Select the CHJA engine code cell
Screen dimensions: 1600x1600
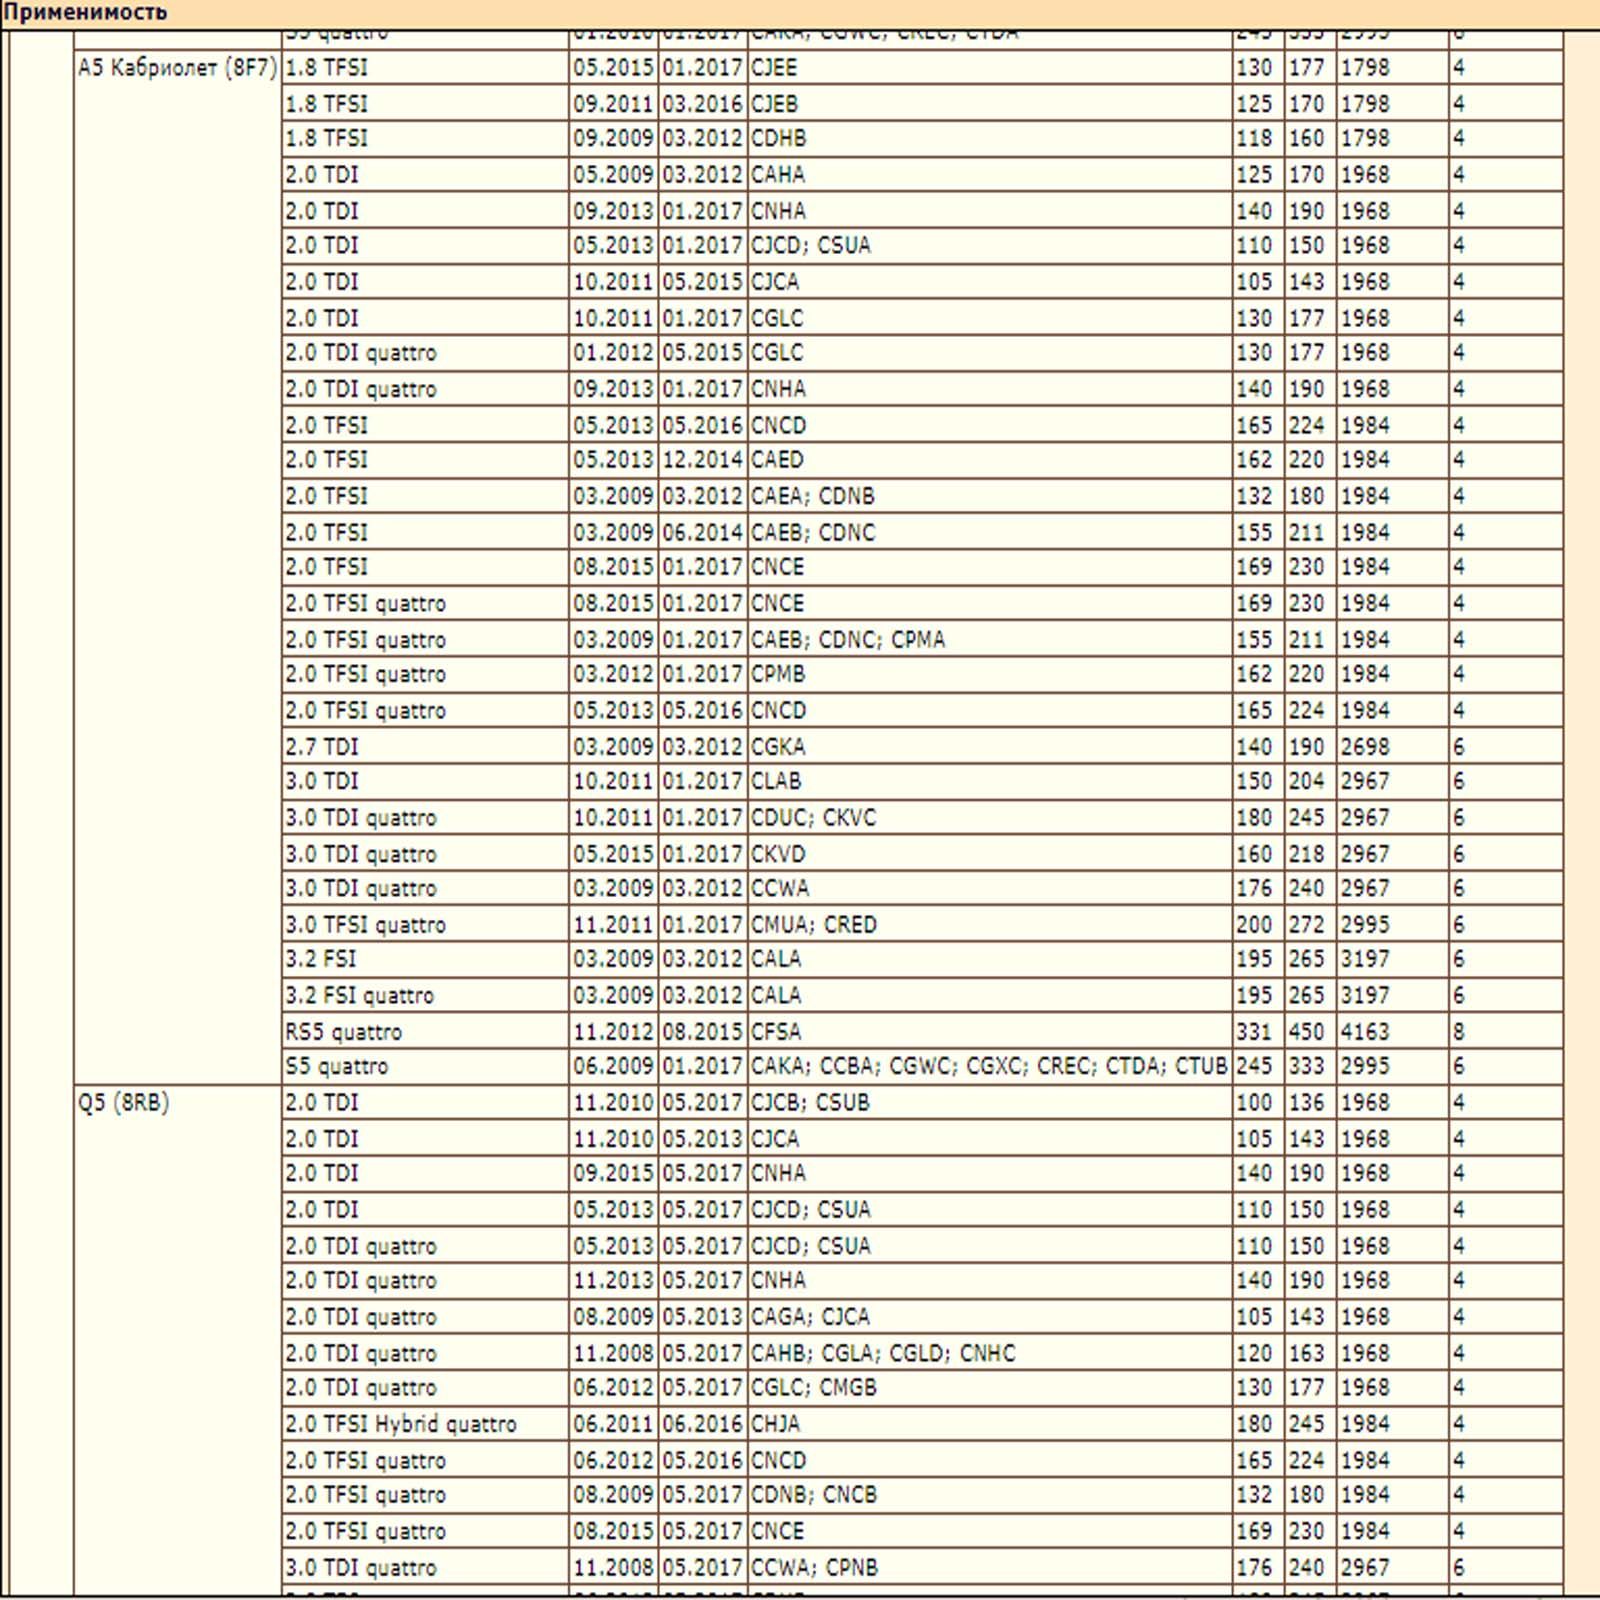776,1424
